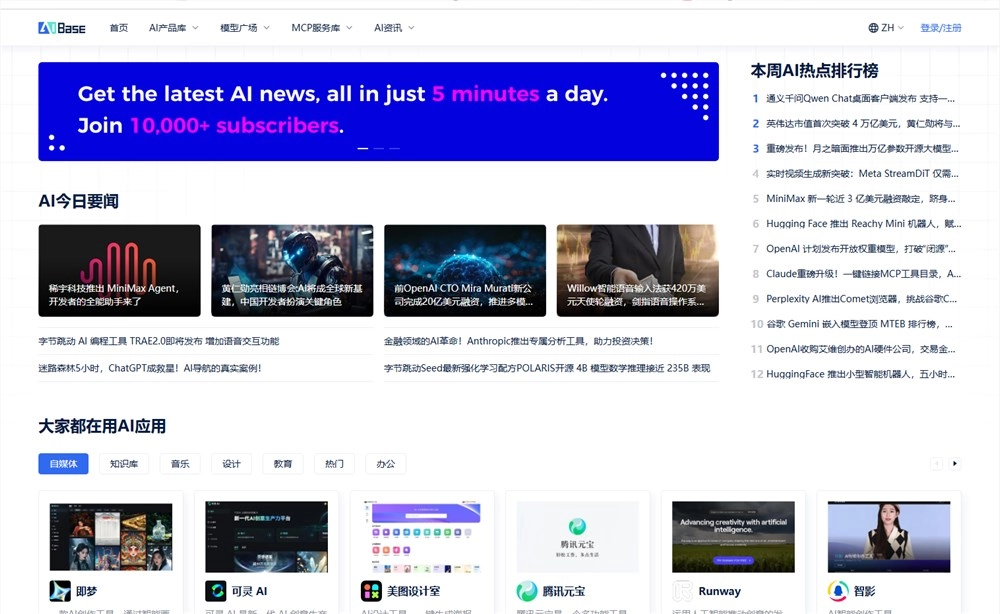The height and width of the screenshot is (614, 1000).
Task: Open the 即梦 app screenshot thumbnail
Action: (x=111, y=536)
